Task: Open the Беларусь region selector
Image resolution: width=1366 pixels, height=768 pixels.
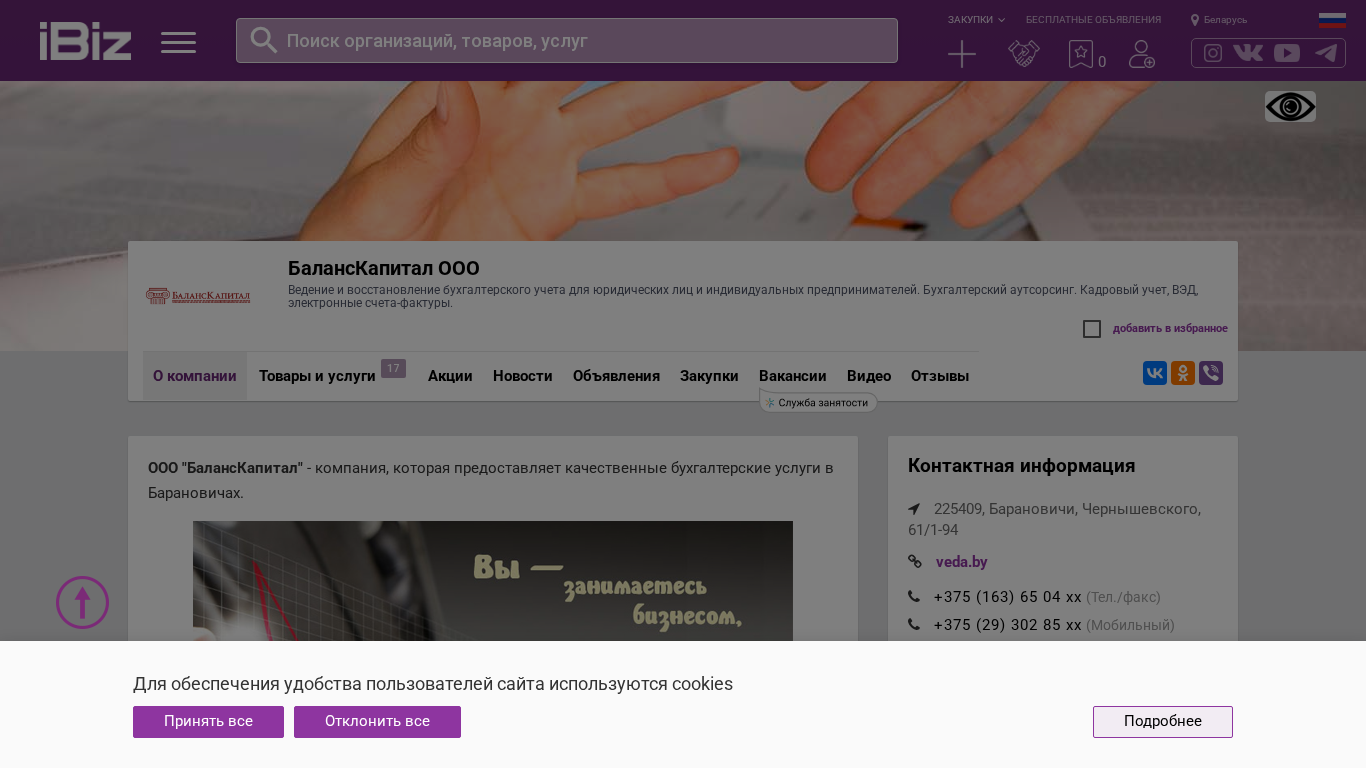Action: 1225,20
